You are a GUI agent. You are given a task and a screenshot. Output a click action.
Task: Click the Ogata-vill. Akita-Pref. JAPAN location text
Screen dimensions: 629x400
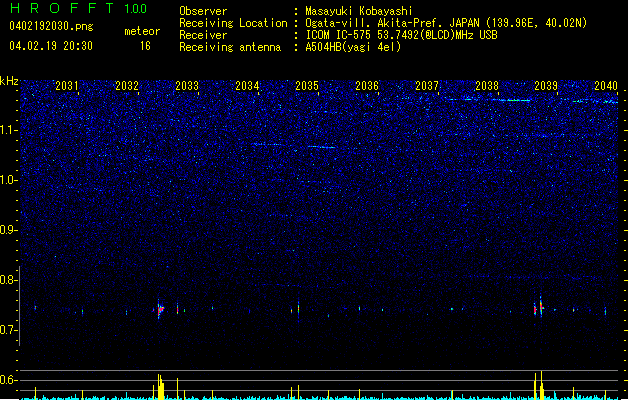click(446, 23)
